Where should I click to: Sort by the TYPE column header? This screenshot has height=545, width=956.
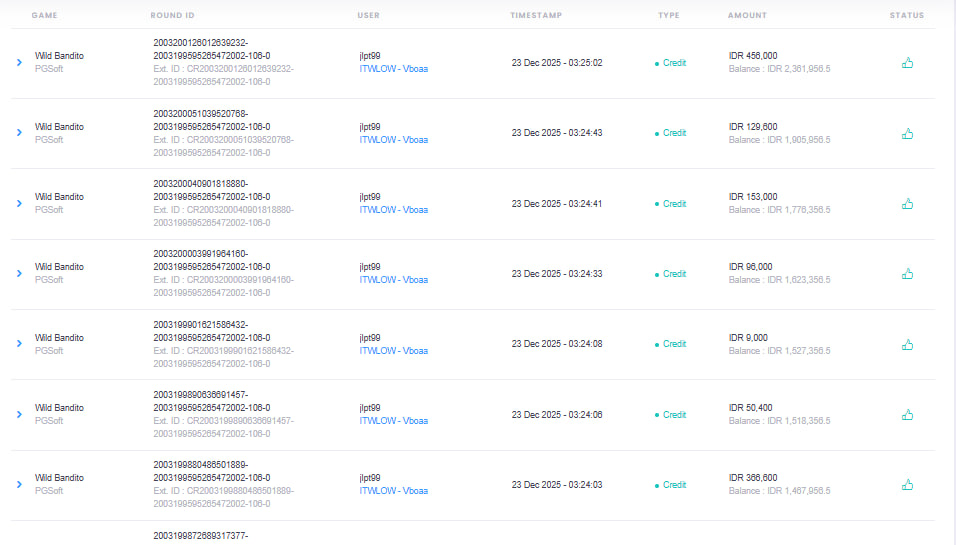pyautogui.click(x=669, y=15)
